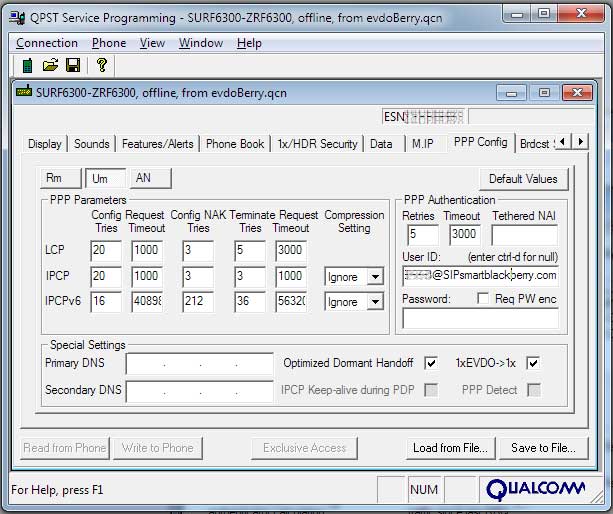Viewport: 613px width, 514px height.
Task: Click the Password input field
Action: click(x=480, y=318)
